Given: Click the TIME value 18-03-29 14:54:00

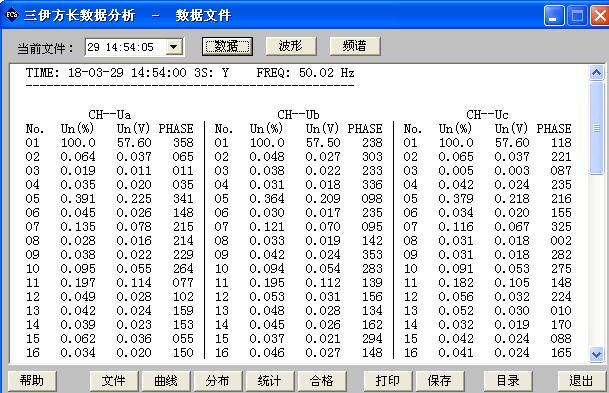Looking at the screenshot, I should 127,73.
